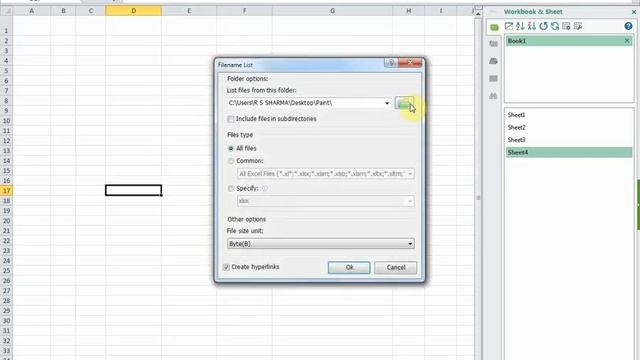This screenshot has width=640, height=360.
Task: Select column H header
Action: pyautogui.click(x=409, y=11)
